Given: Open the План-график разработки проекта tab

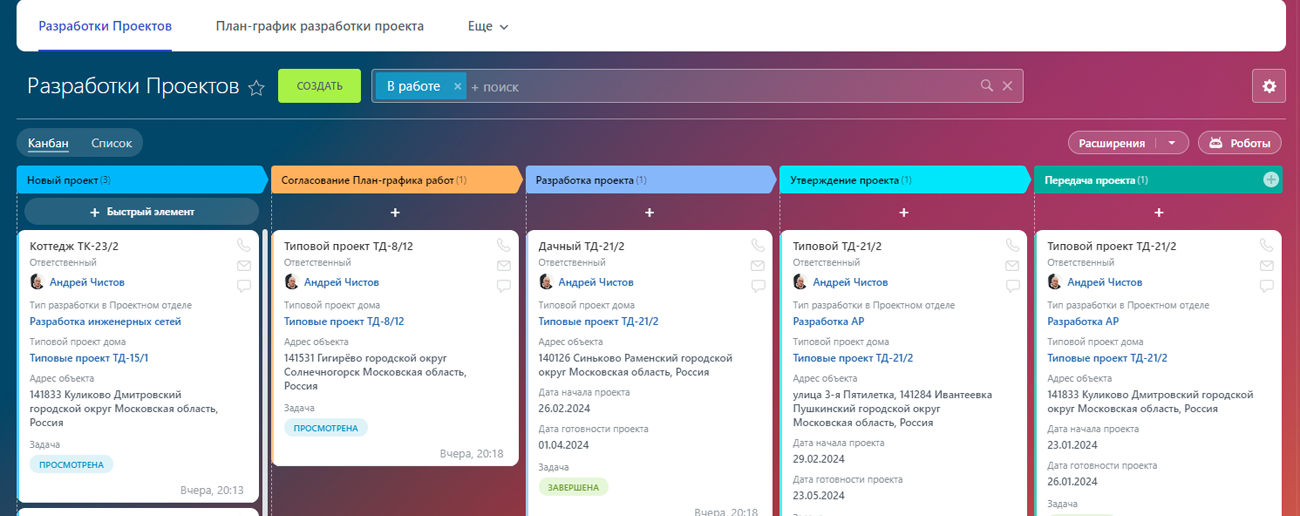Looking at the screenshot, I should click(x=319, y=26).
